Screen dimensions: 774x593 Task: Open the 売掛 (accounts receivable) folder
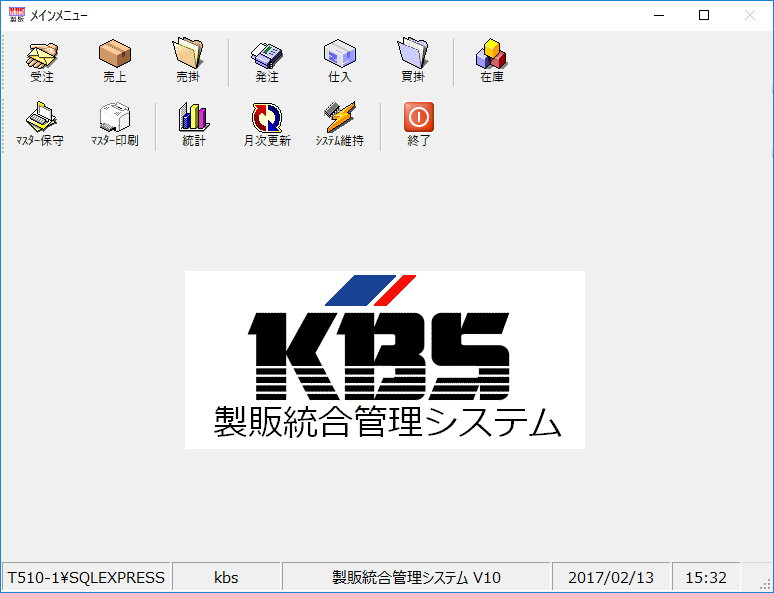pos(188,62)
